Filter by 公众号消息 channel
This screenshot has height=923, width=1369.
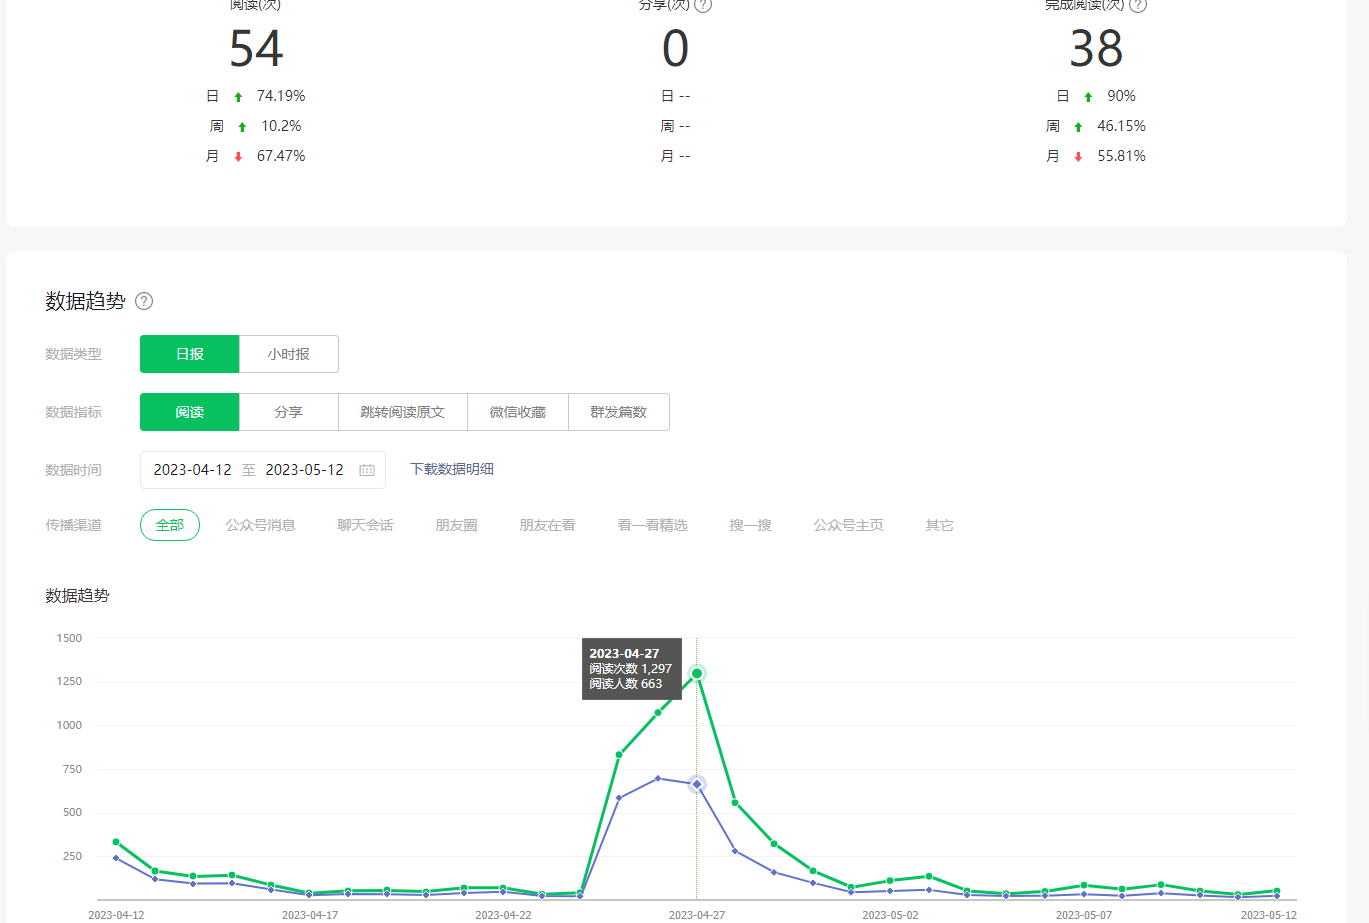pyautogui.click(x=260, y=525)
